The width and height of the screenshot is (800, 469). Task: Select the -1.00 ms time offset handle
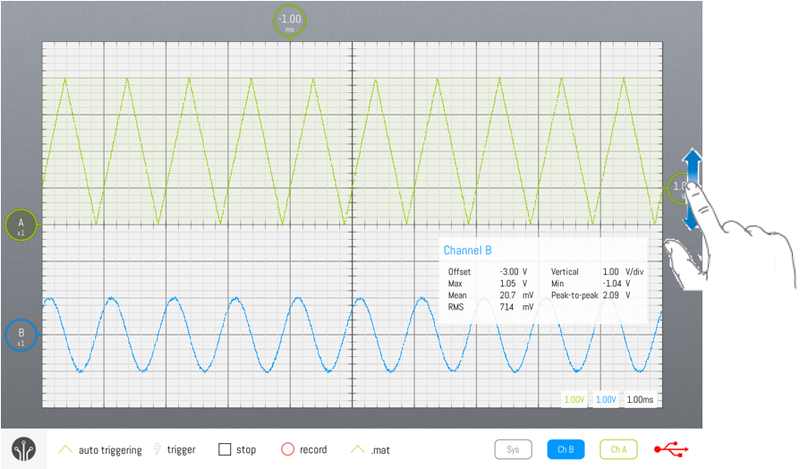[290, 22]
